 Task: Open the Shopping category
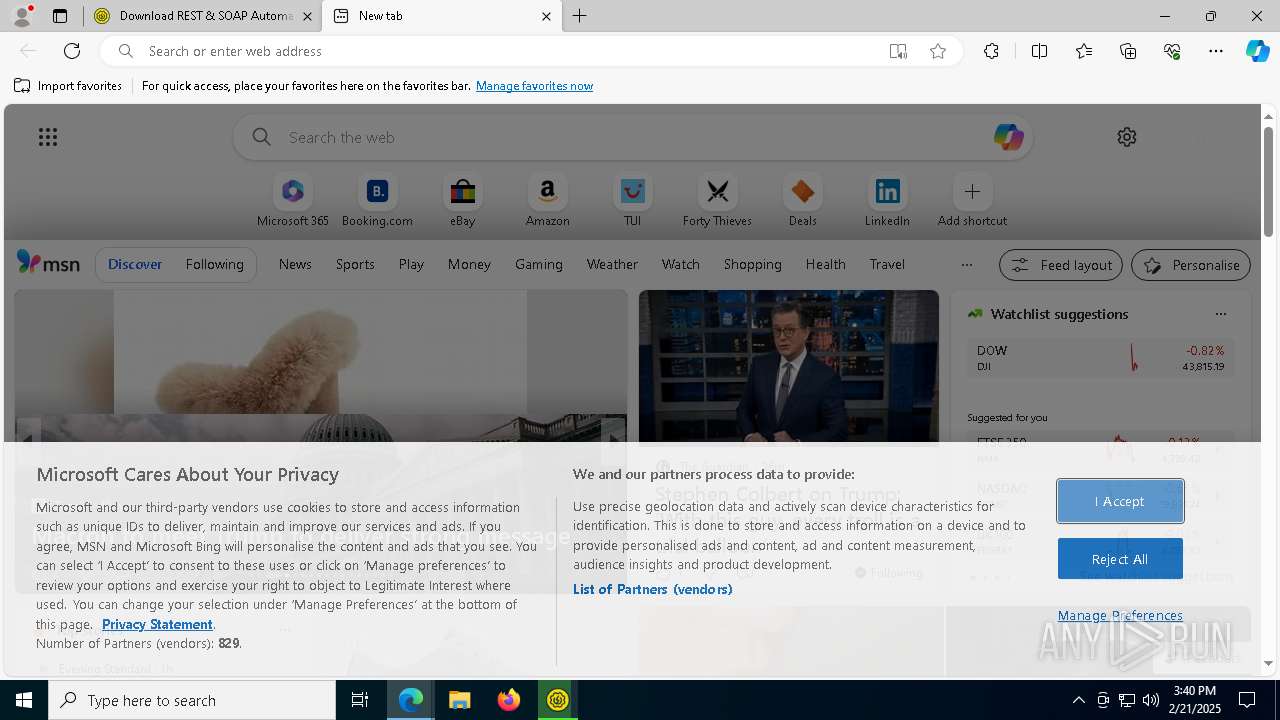click(x=752, y=264)
